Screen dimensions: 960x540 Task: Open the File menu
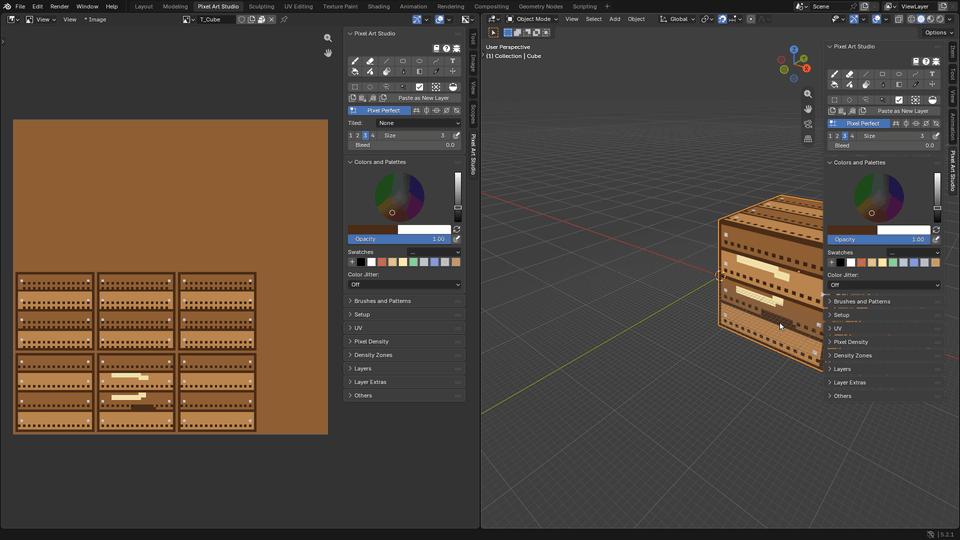[20, 6]
